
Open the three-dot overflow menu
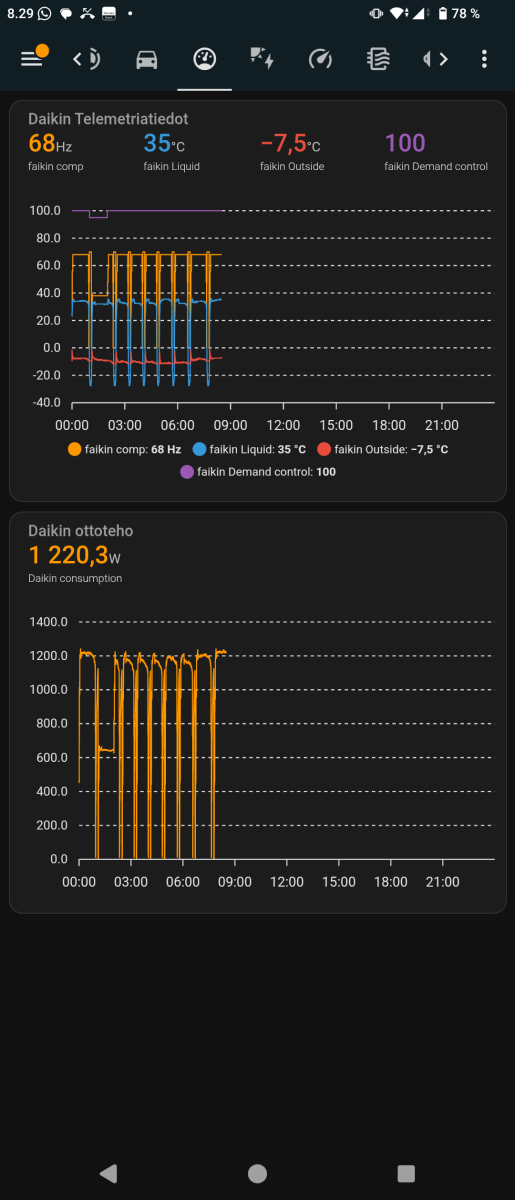point(484,59)
